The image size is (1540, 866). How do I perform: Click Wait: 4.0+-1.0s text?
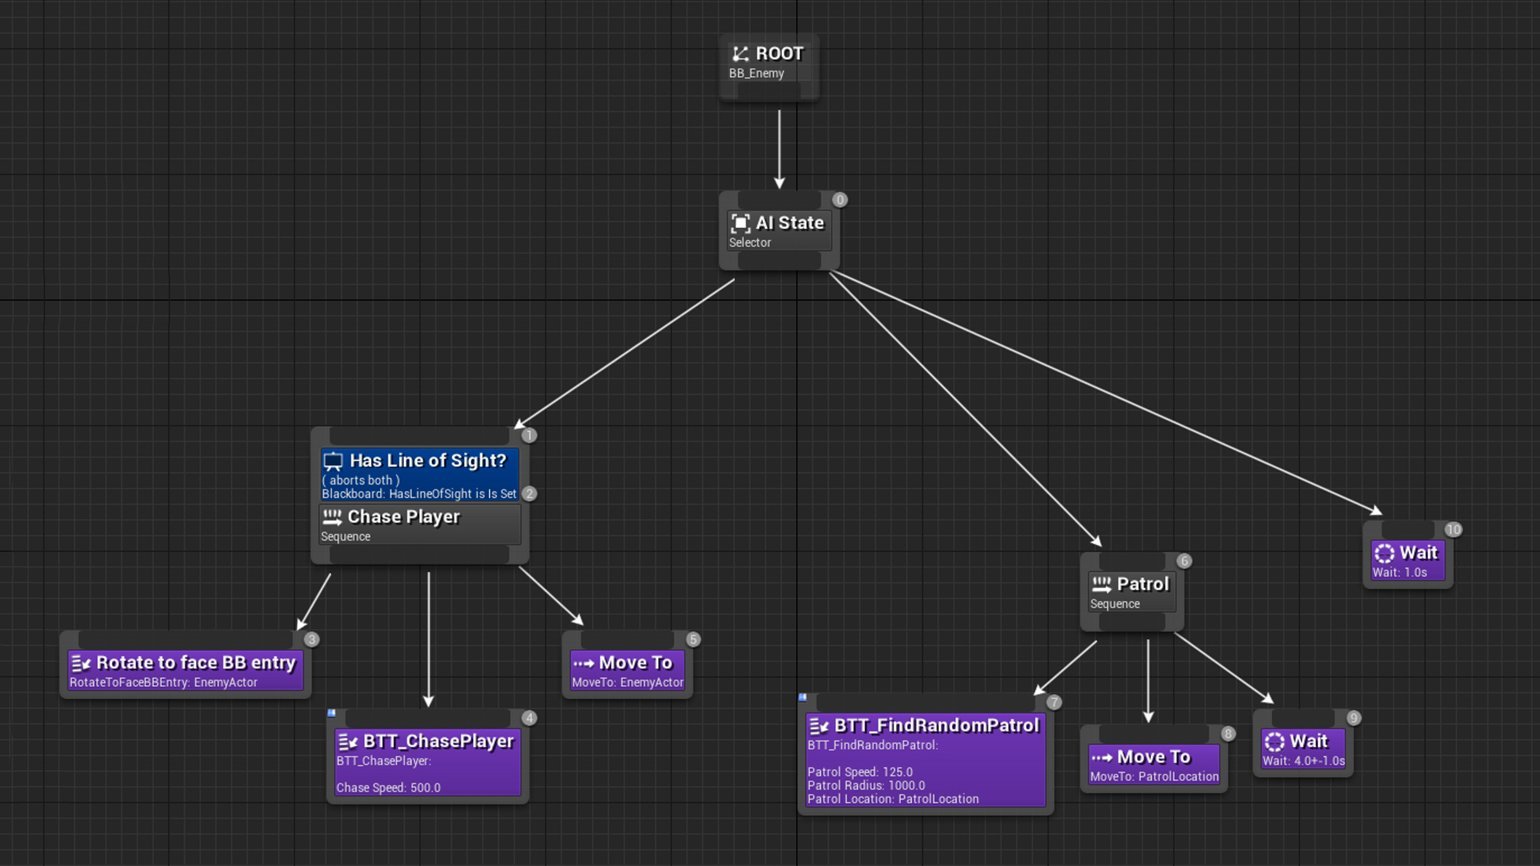coord(1303,761)
